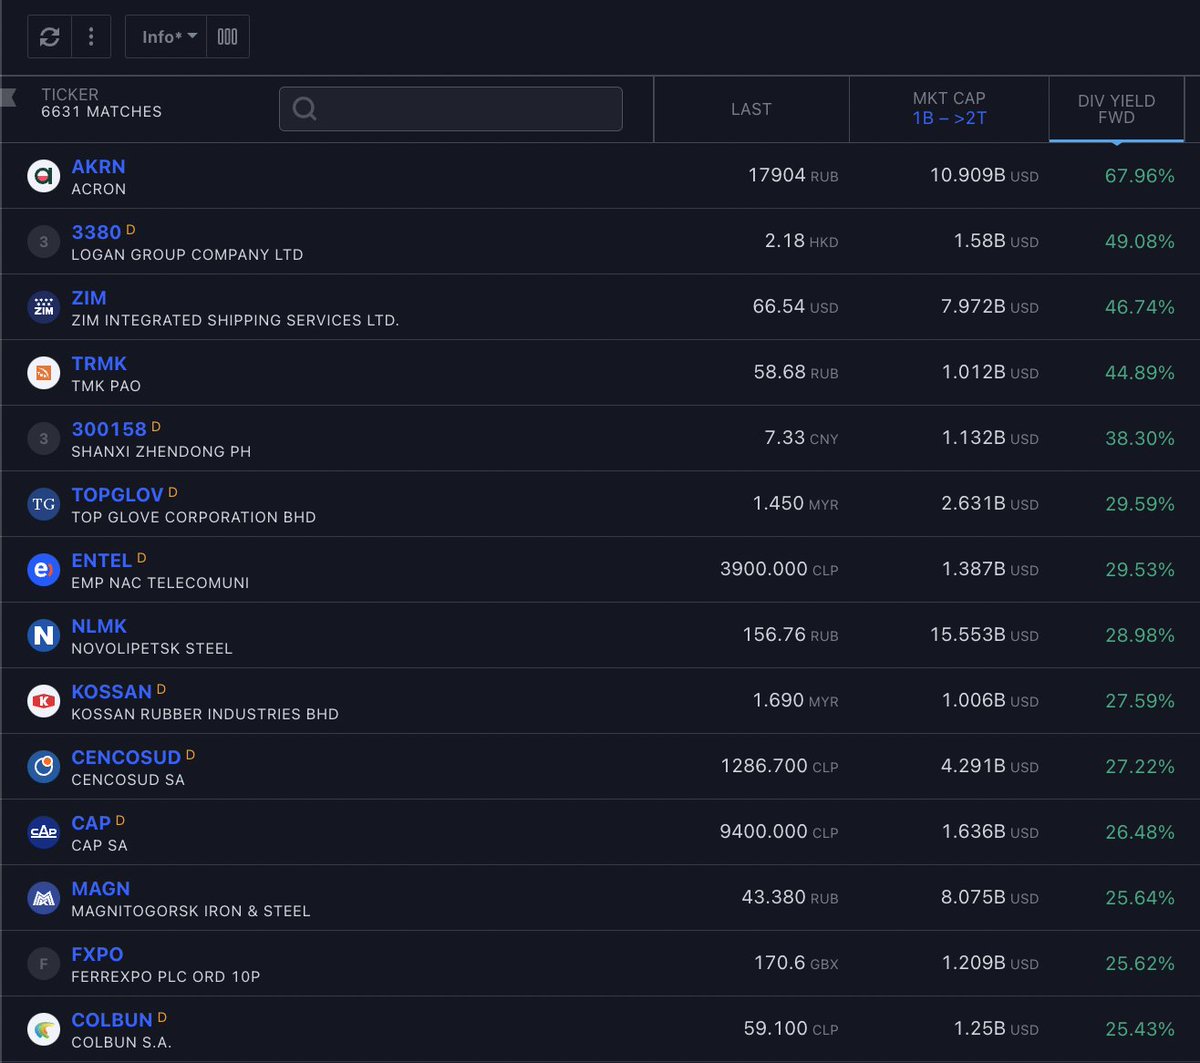Click the delayed D marker by TOPGLOV
The width and height of the screenshot is (1200, 1063).
click(173, 493)
